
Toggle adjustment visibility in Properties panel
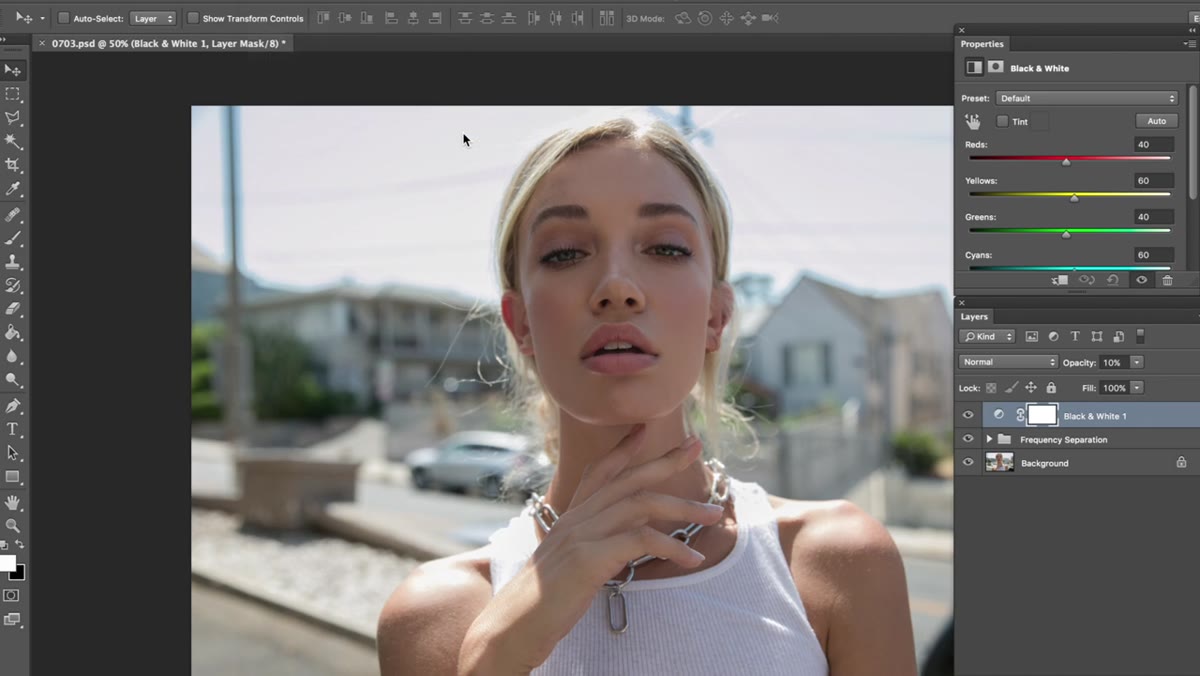1141,281
